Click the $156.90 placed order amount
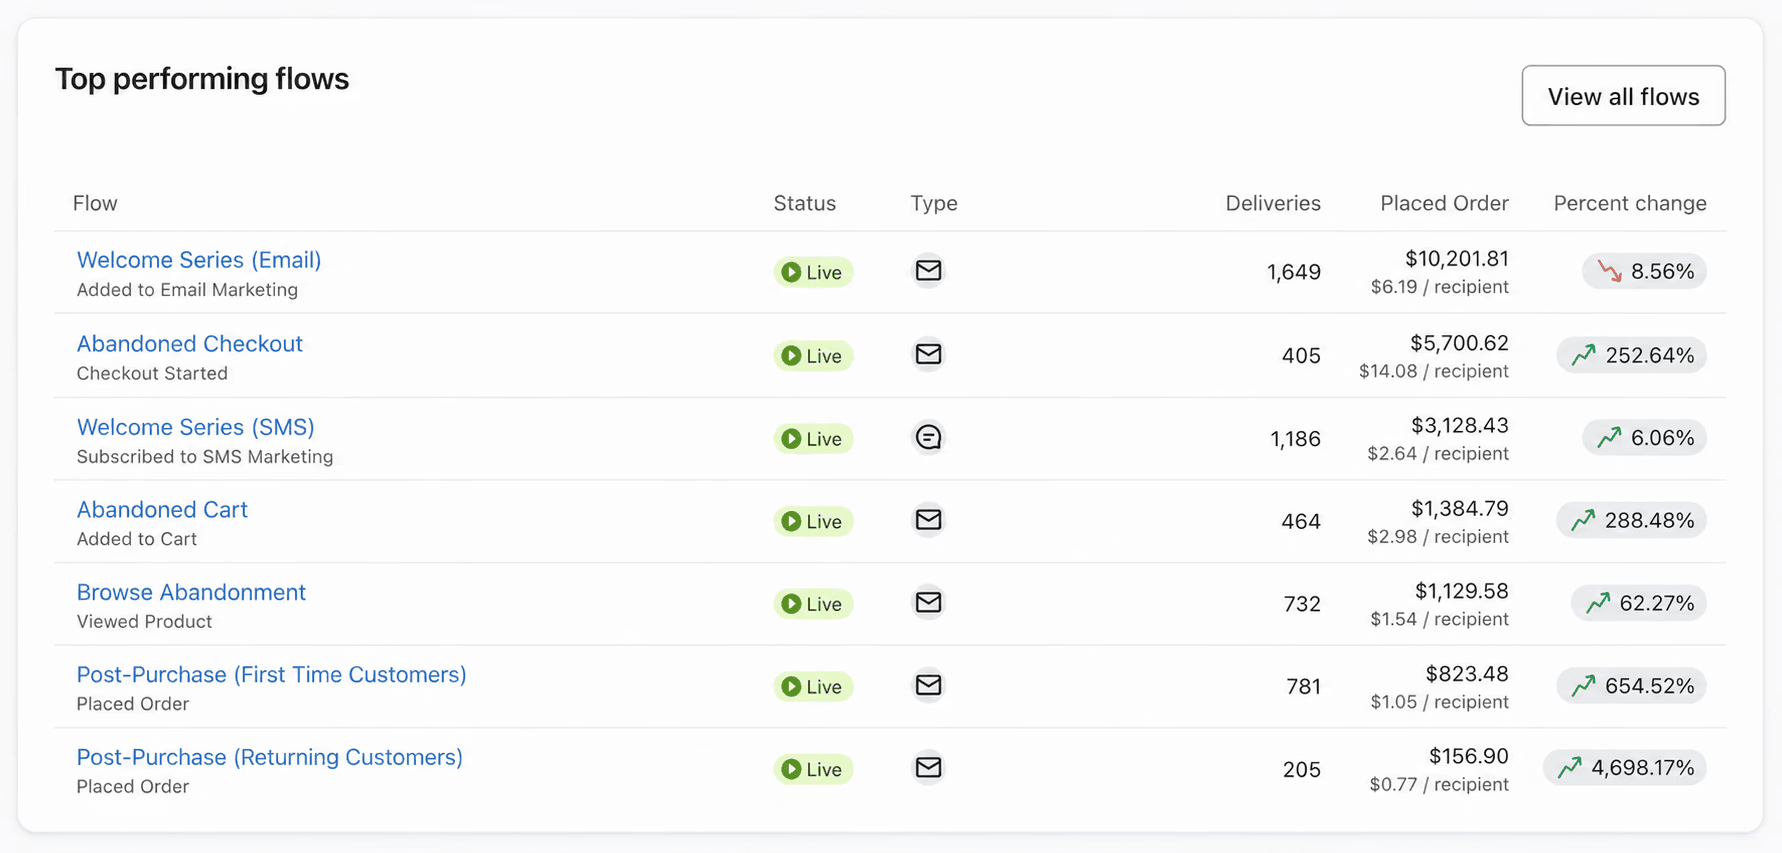 [1468, 756]
